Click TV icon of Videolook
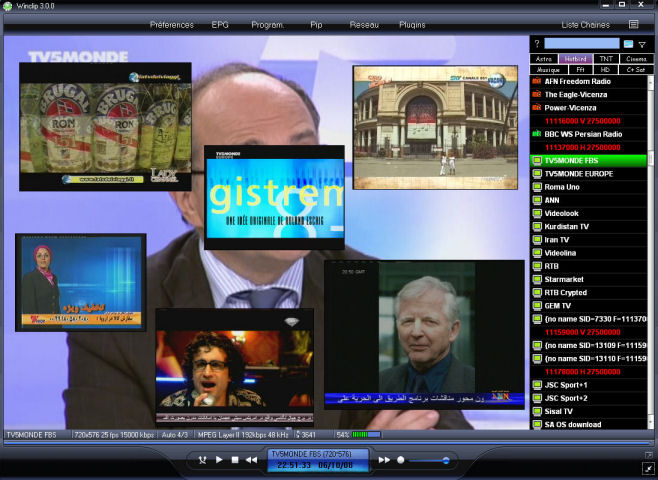 (x=536, y=214)
